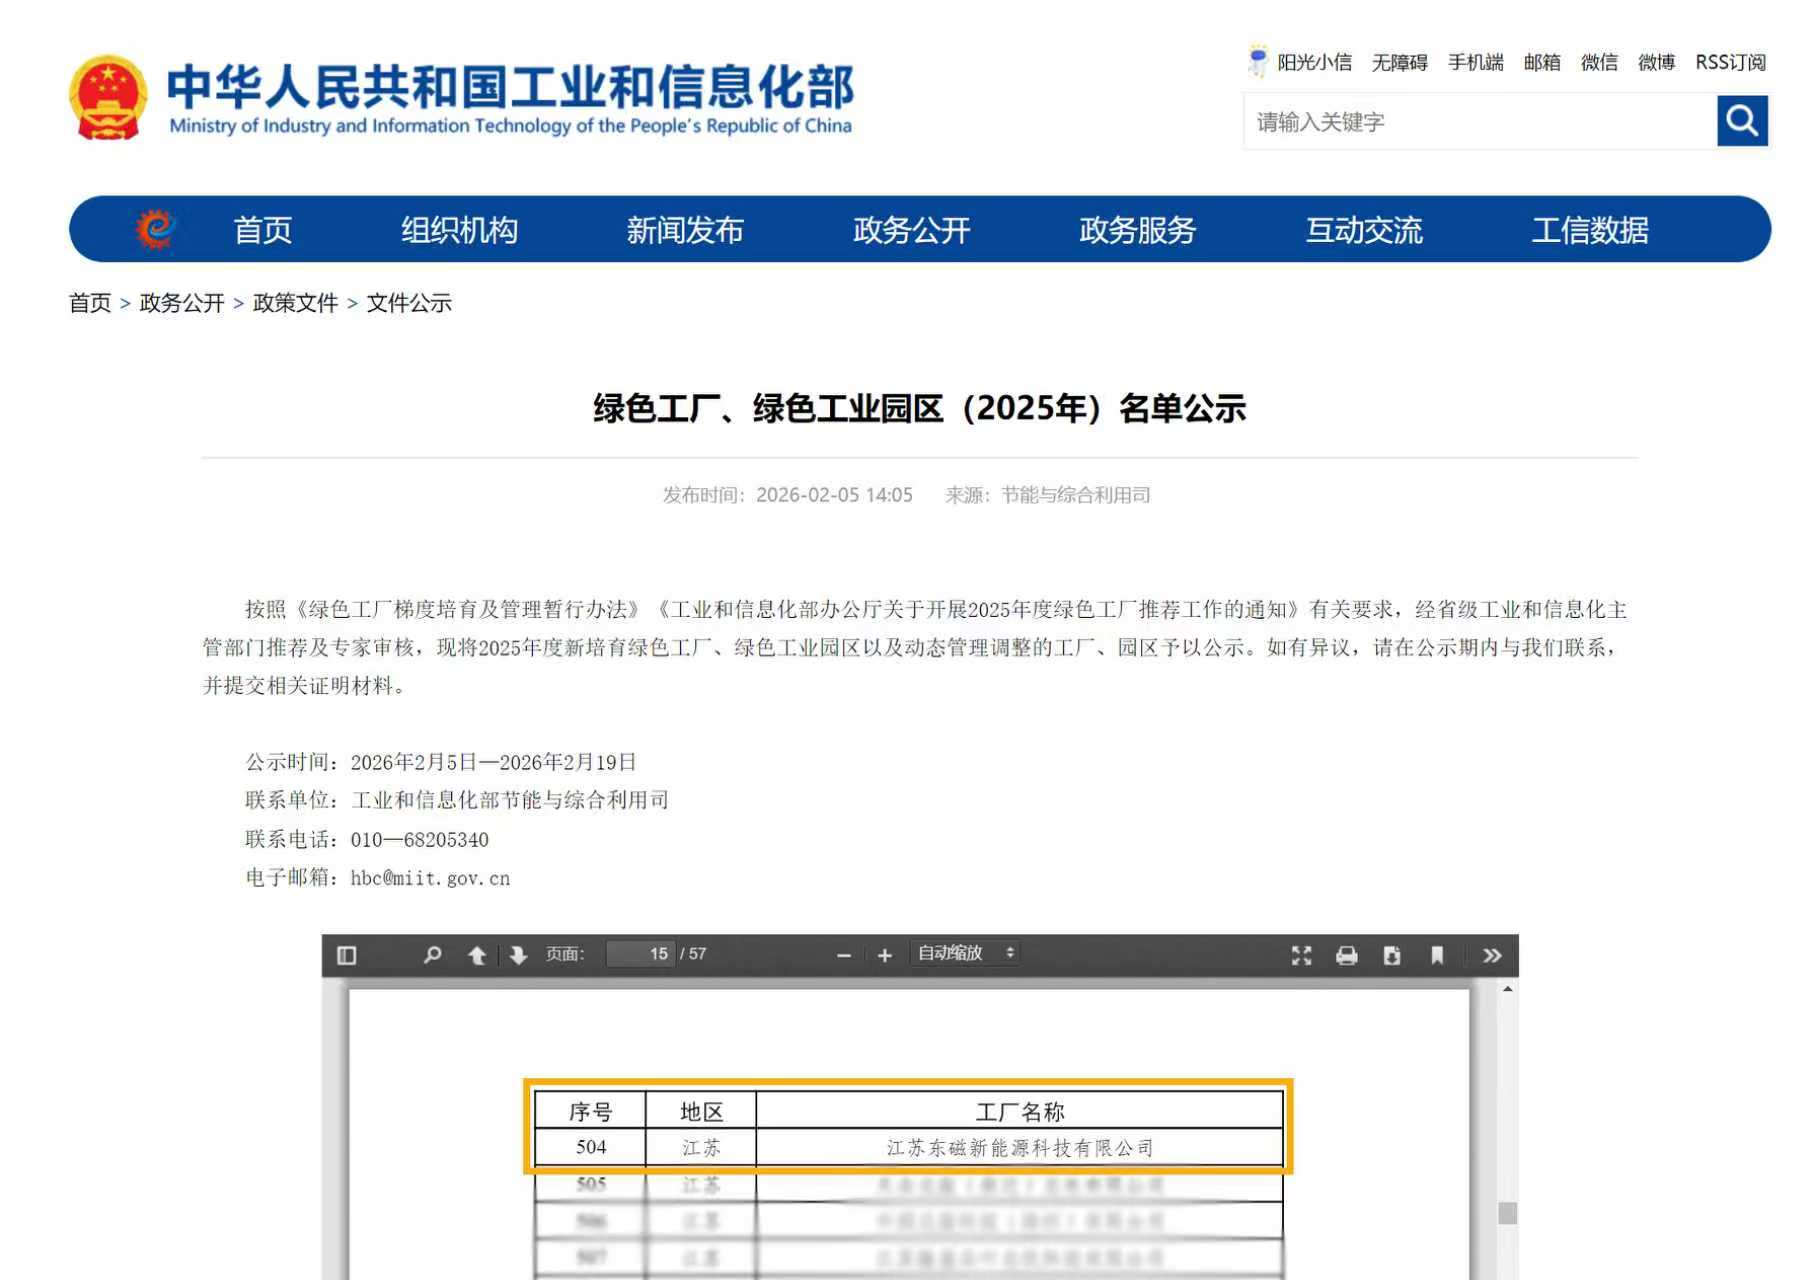Go to next PDF page
Viewport: 1817px width, 1280px height.
(518, 955)
